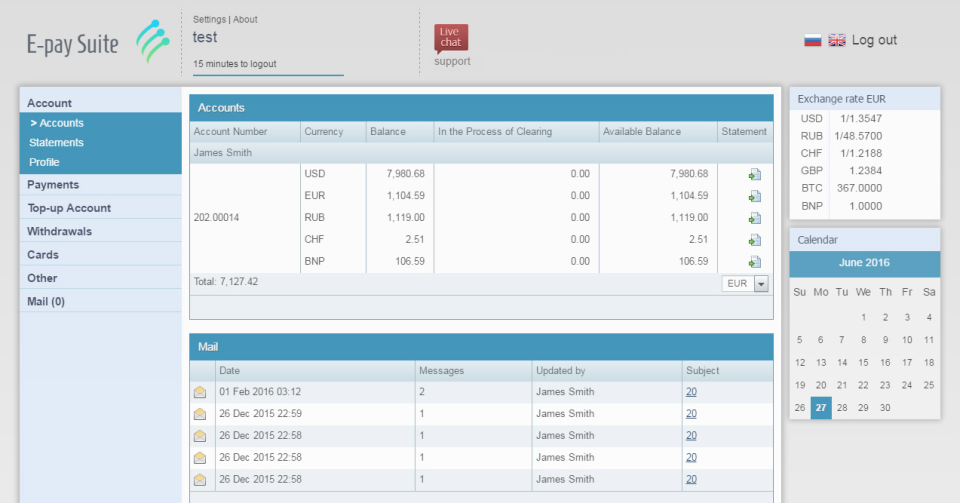The width and height of the screenshot is (960, 503).
Task: Click the EUR available balance 1,104.59
Action: tap(689, 196)
